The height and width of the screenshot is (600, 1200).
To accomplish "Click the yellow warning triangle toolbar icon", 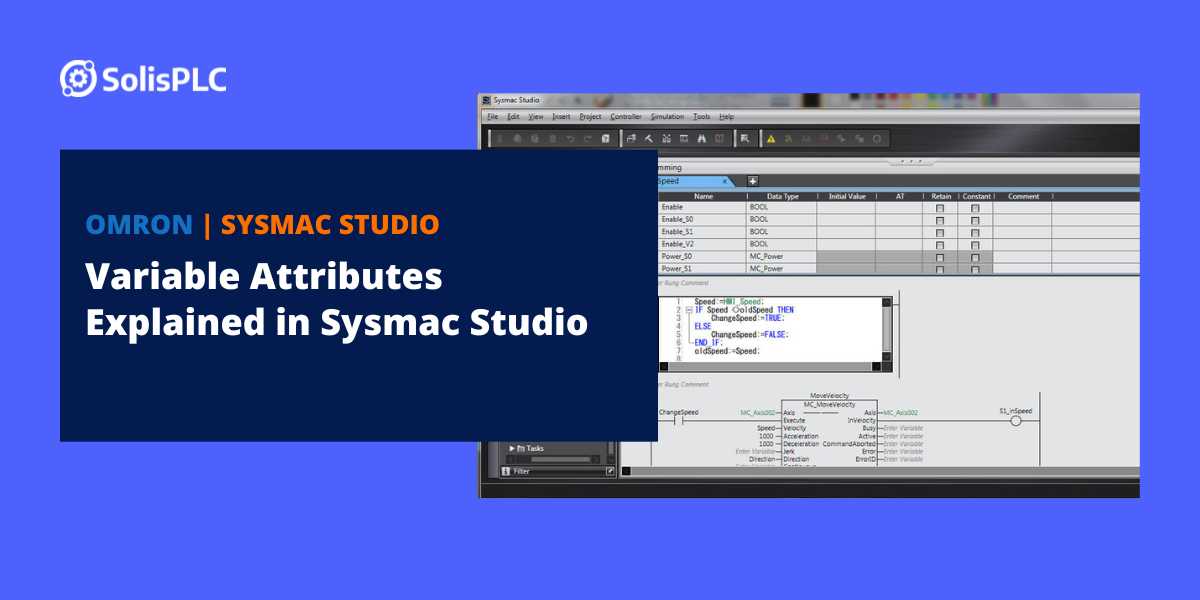I will 771,139.
